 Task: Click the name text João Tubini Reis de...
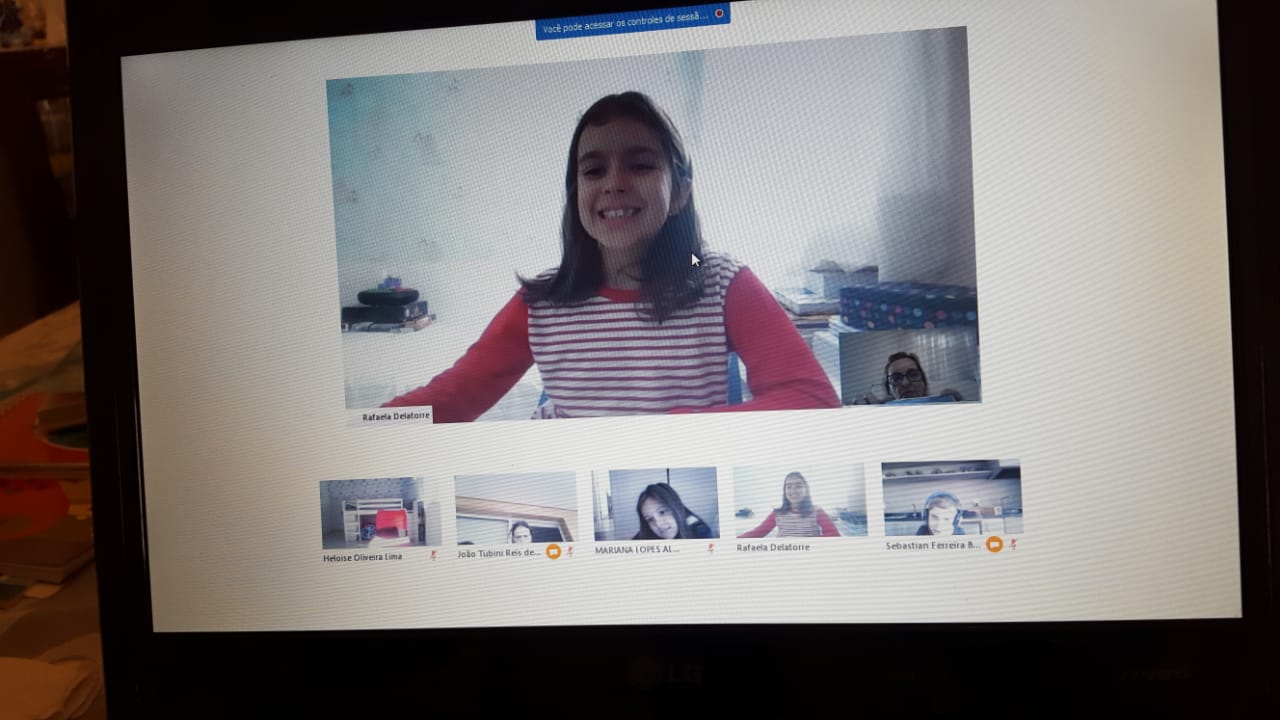click(499, 552)
